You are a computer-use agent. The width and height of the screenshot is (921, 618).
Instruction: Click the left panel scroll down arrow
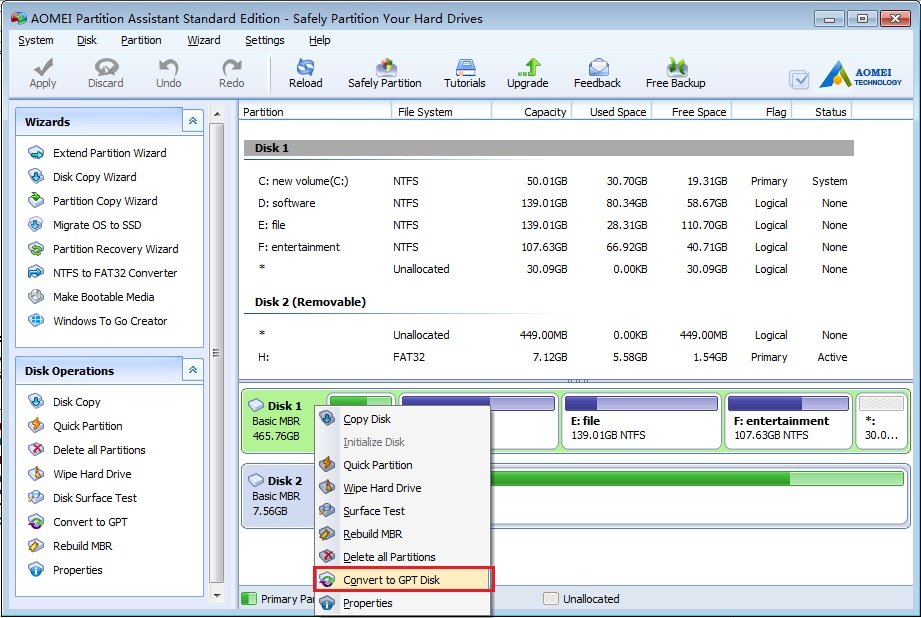click(x=217, y=596)
